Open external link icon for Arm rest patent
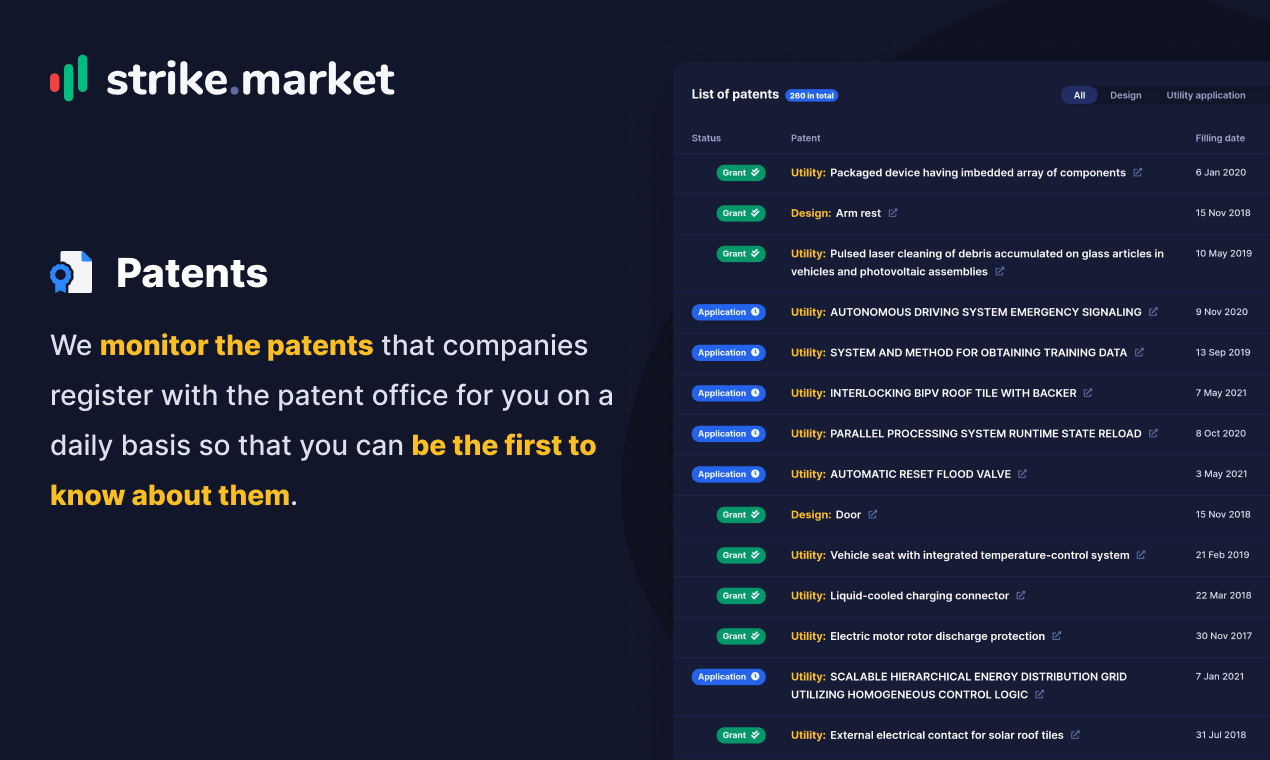1270x760 pixels. [x=893, y=213]
